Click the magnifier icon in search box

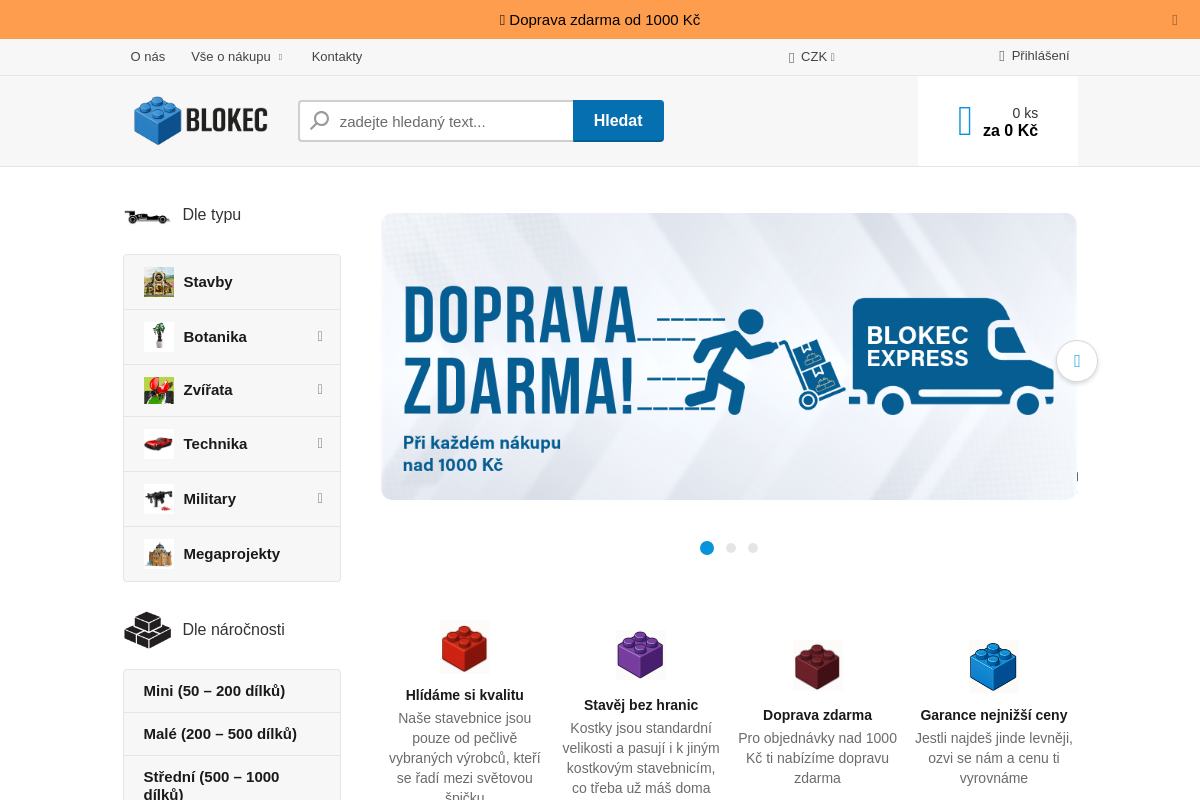pos(320,121)
